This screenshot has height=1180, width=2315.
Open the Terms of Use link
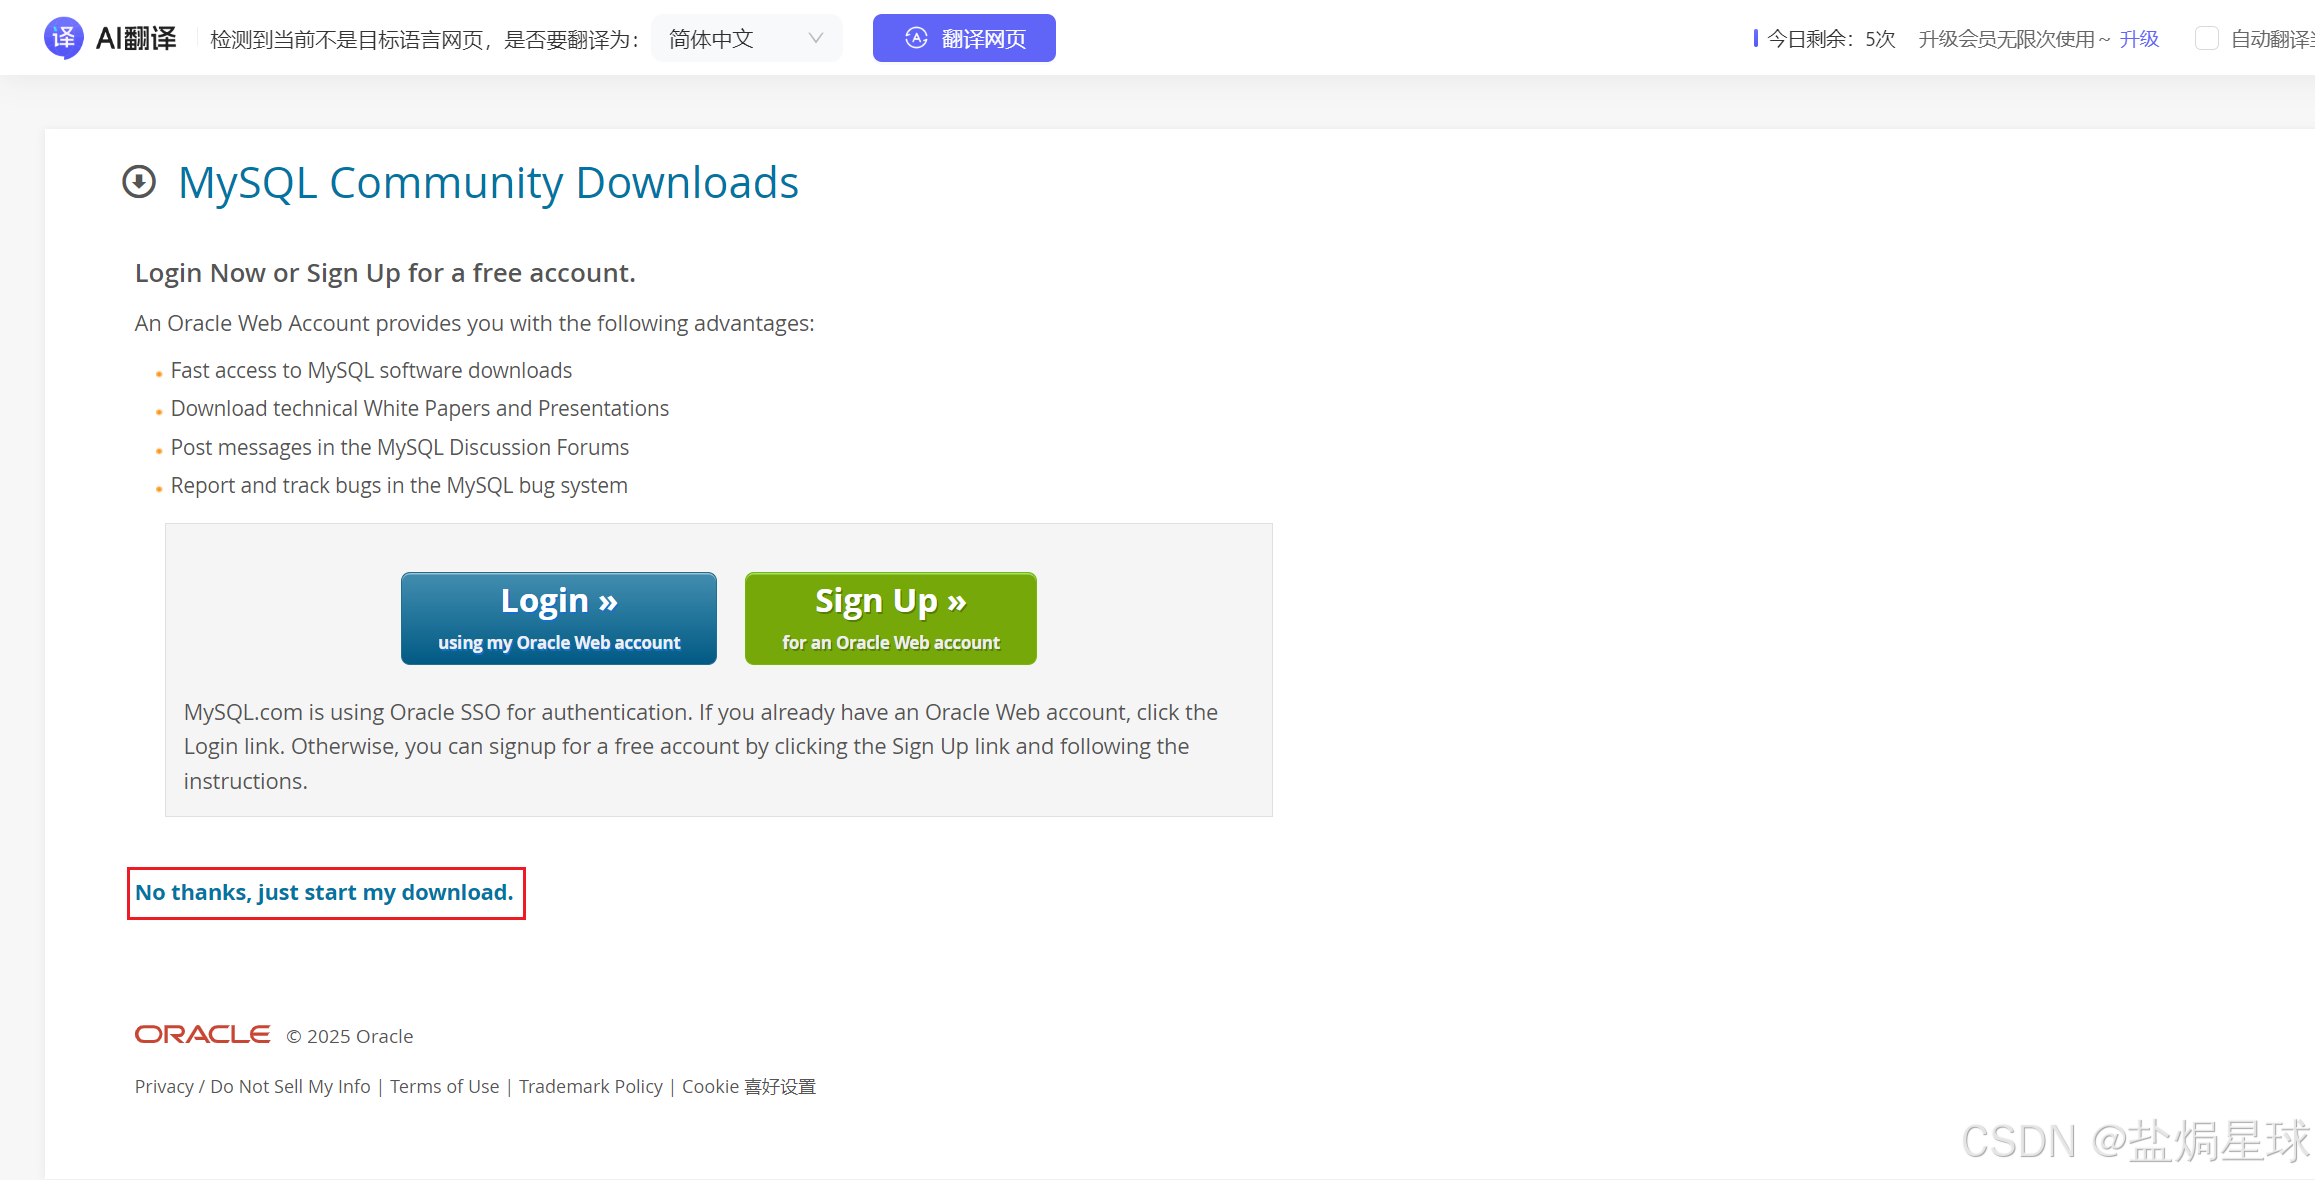click(x=445, y=1086)
